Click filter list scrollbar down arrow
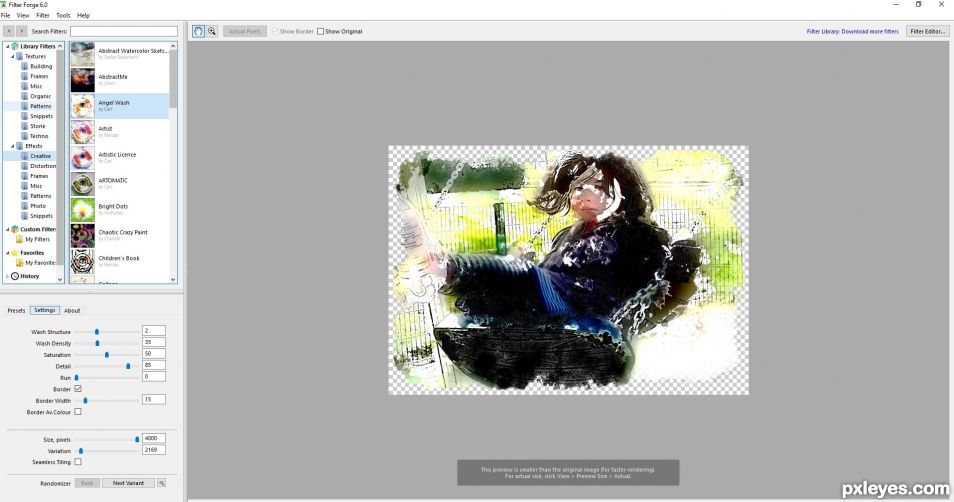 coord(173,279)
